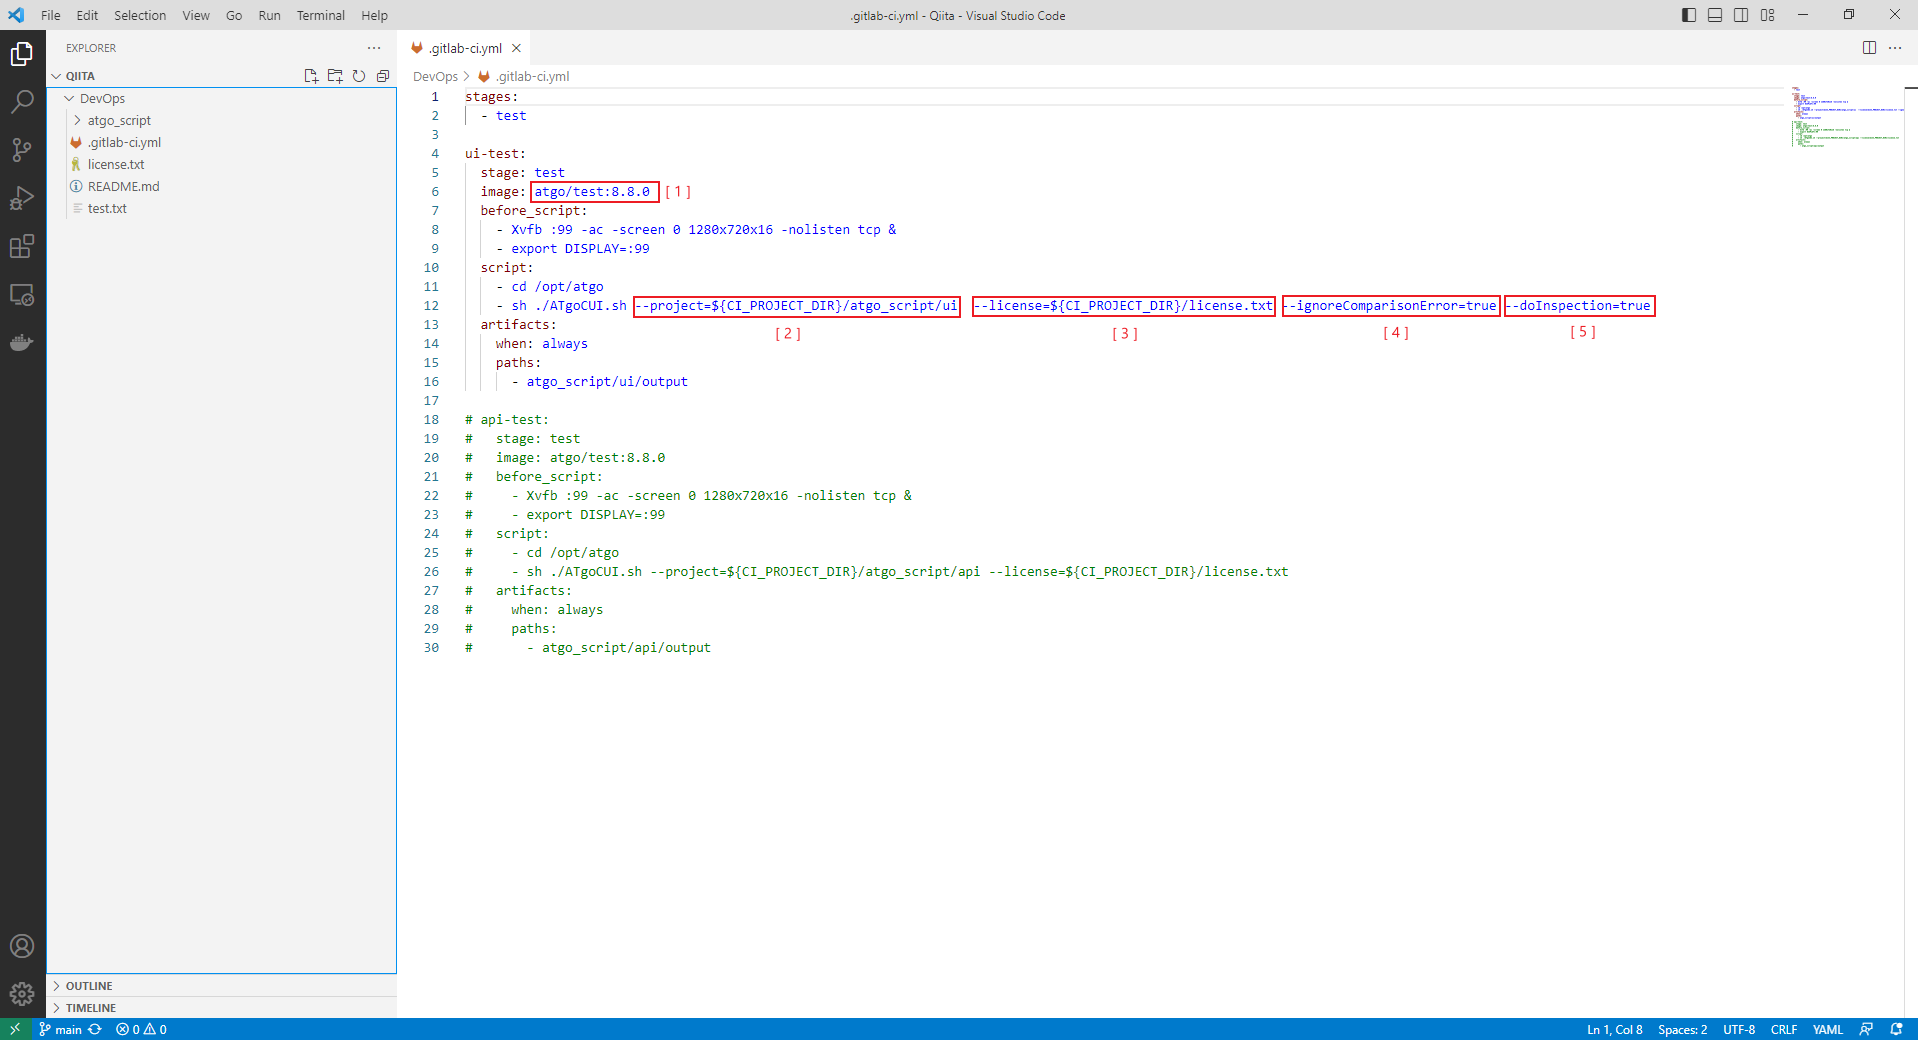Collapse all folders in Explorer
1918x1040 pixels.
click(x=383, y=76)
